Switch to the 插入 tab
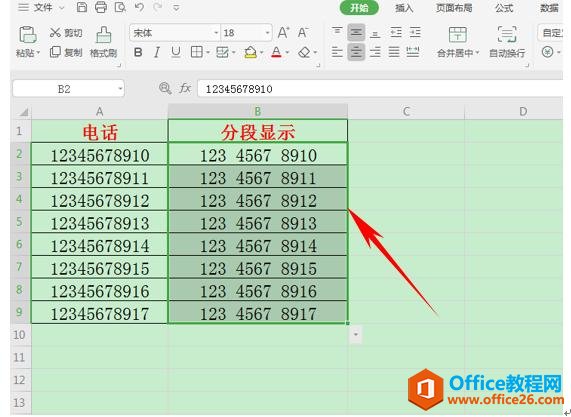The image size is (571, 417). tap(404, 8)
